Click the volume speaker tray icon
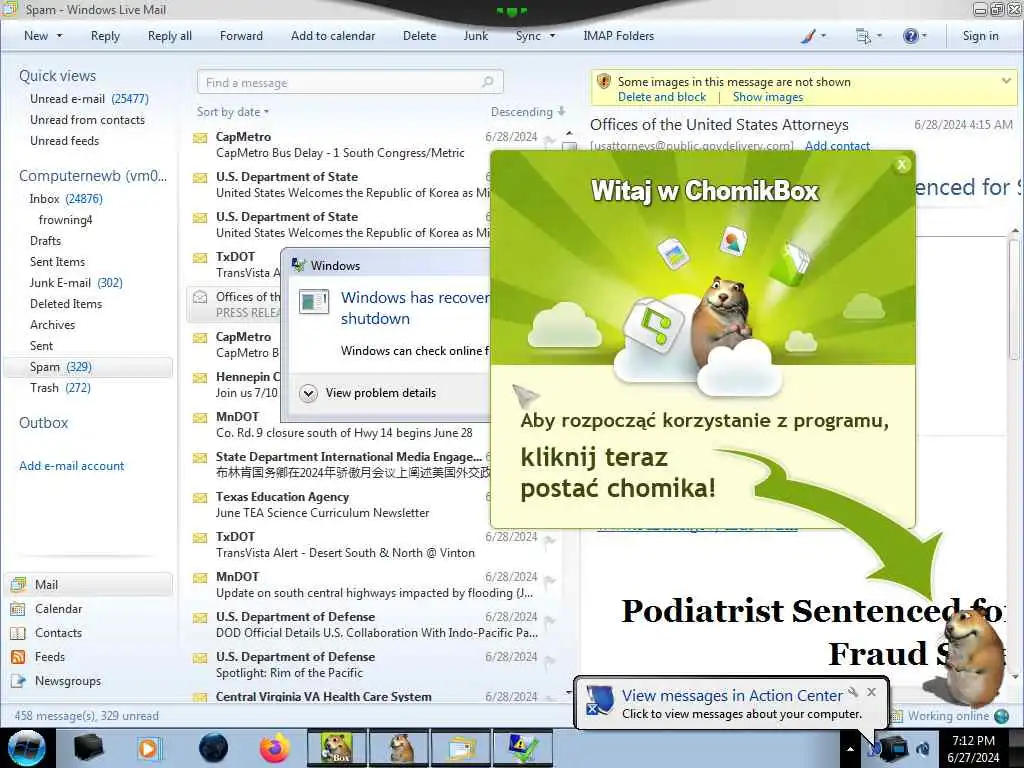 coord(923,749)
